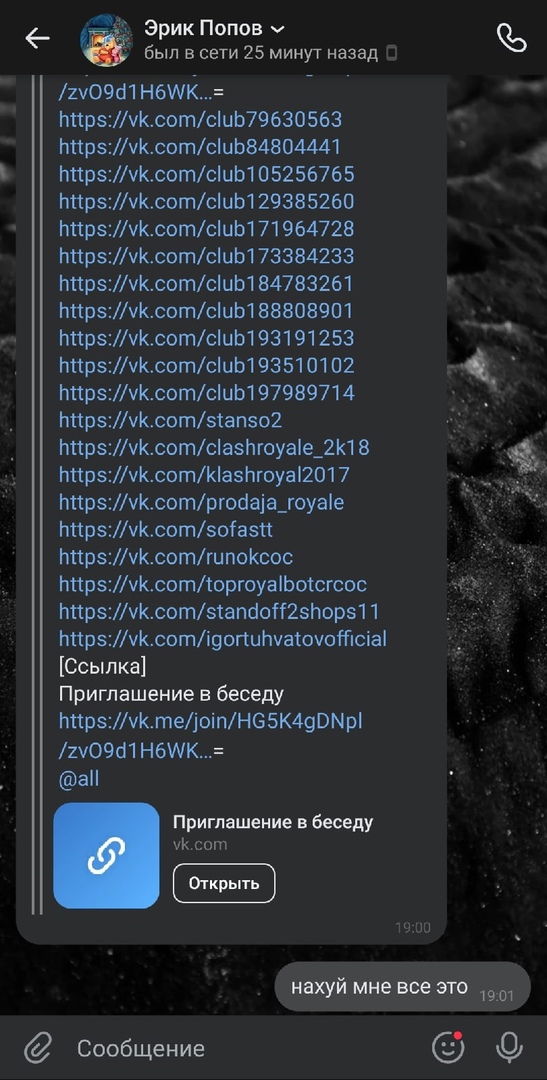The height and width of the screenshot is (1080, 547).
Task: Expand the Эрик Попов name dropdown chevron
Action: coord(277,30)
